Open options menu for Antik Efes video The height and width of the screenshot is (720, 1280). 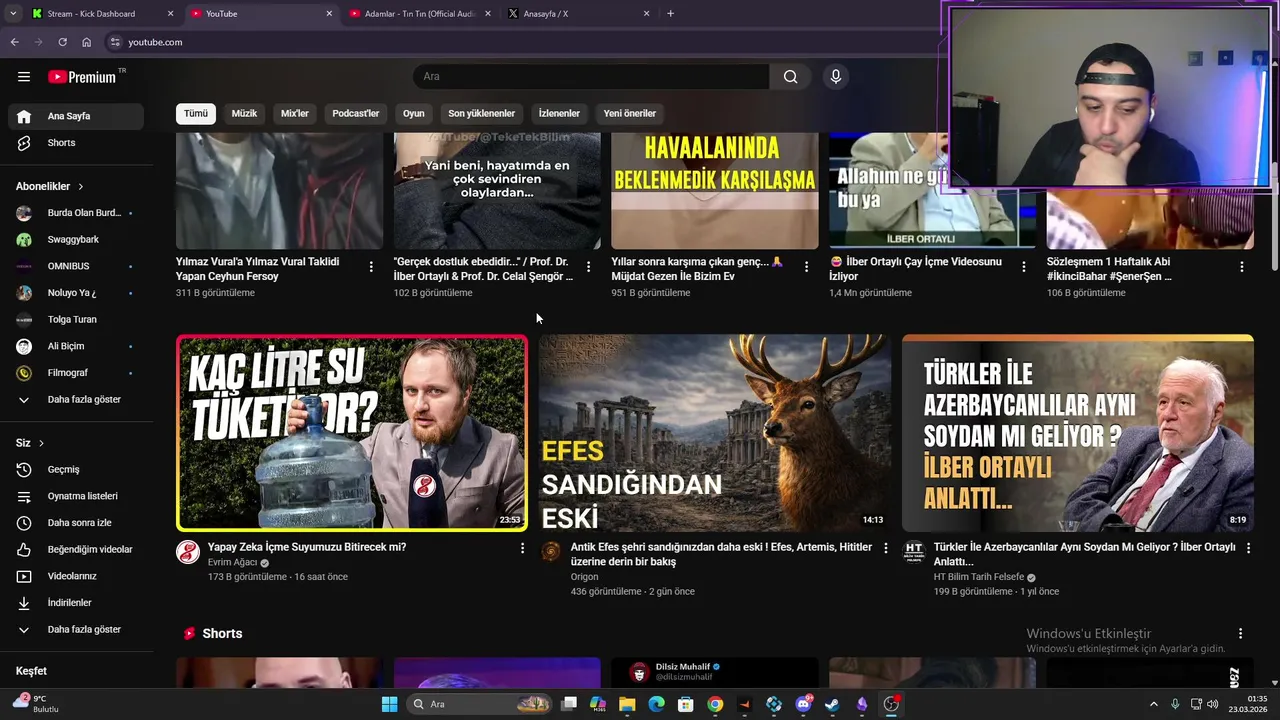pyautogui.click(x=885, y=548)
